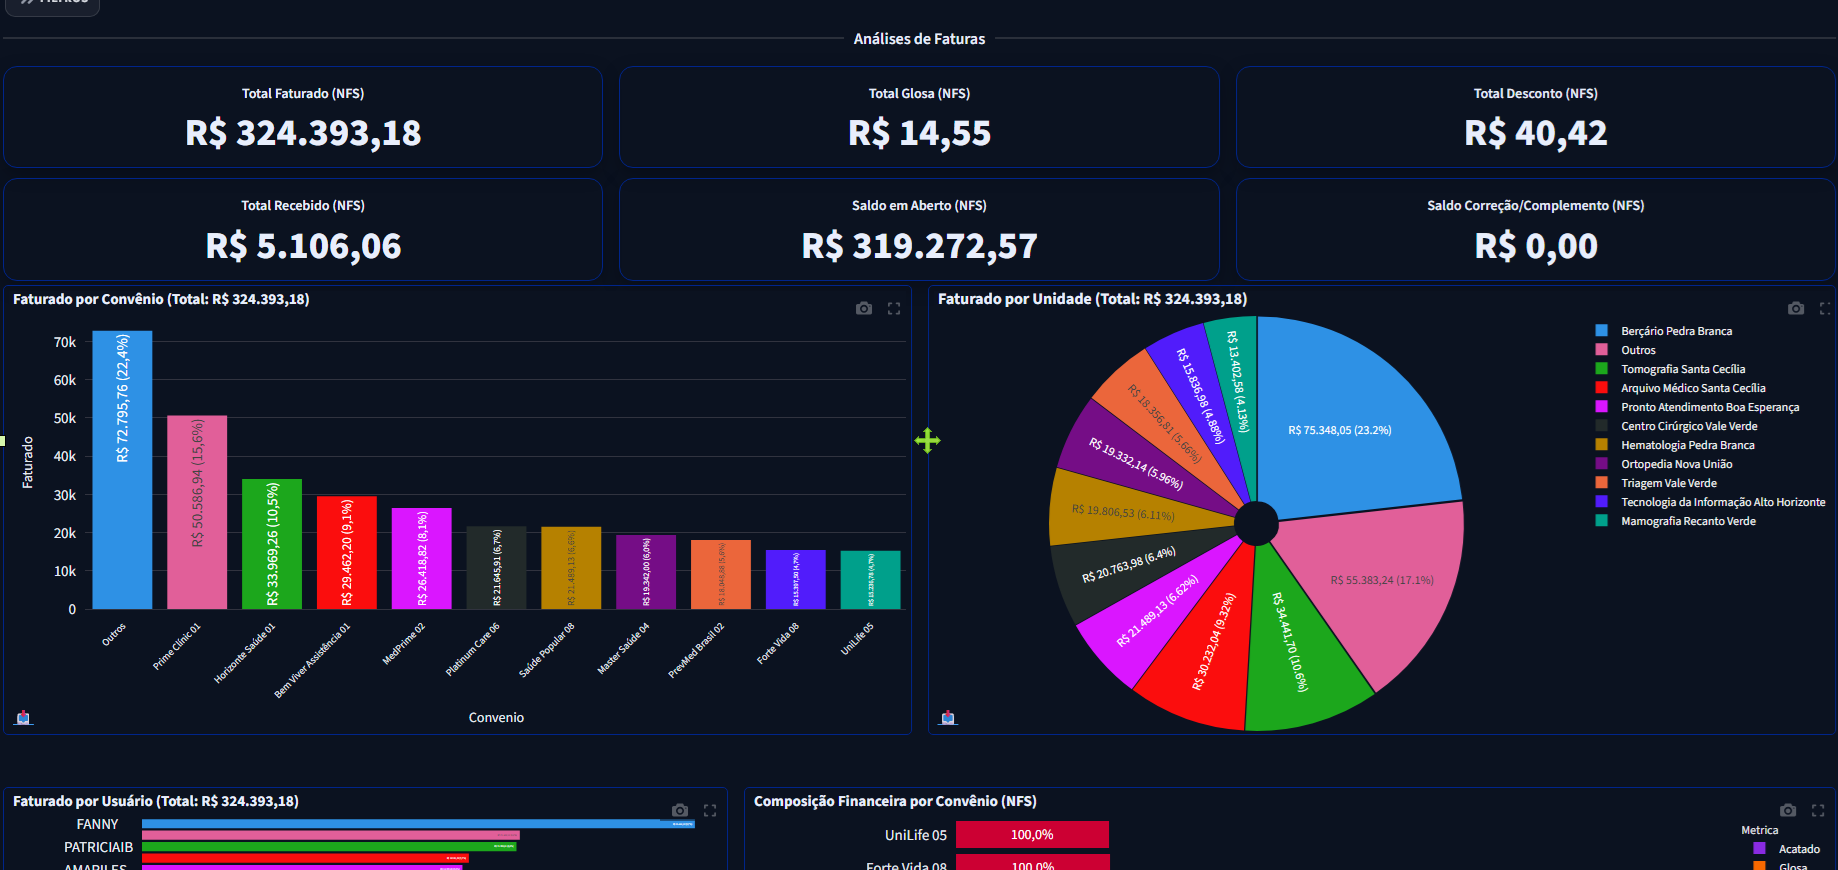1838x870 pixels.
Task: View Faturado por Usuário chart fullscreen
Action: pos(710,811)
